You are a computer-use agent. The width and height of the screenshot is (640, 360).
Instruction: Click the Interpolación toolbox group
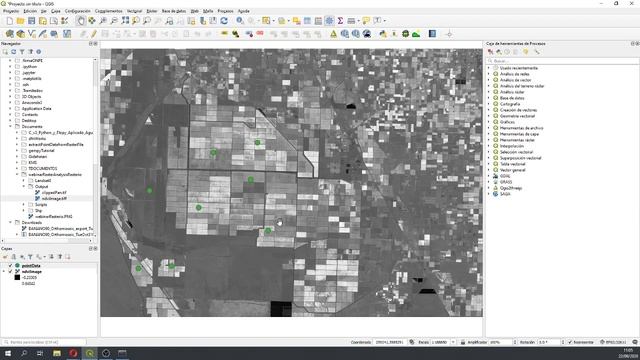[511, 146]
